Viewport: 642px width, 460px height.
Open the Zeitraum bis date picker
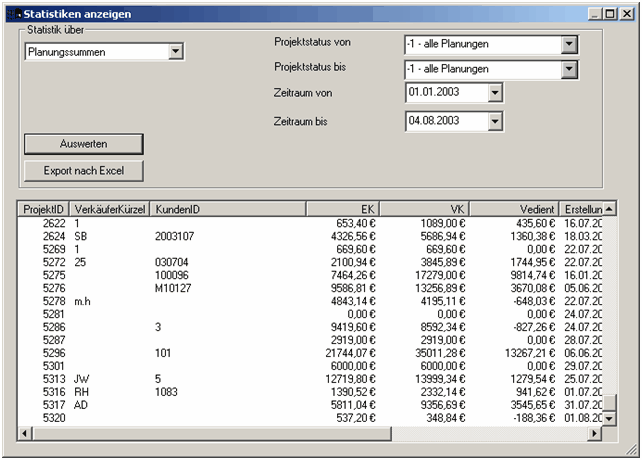tap(494, 121)
